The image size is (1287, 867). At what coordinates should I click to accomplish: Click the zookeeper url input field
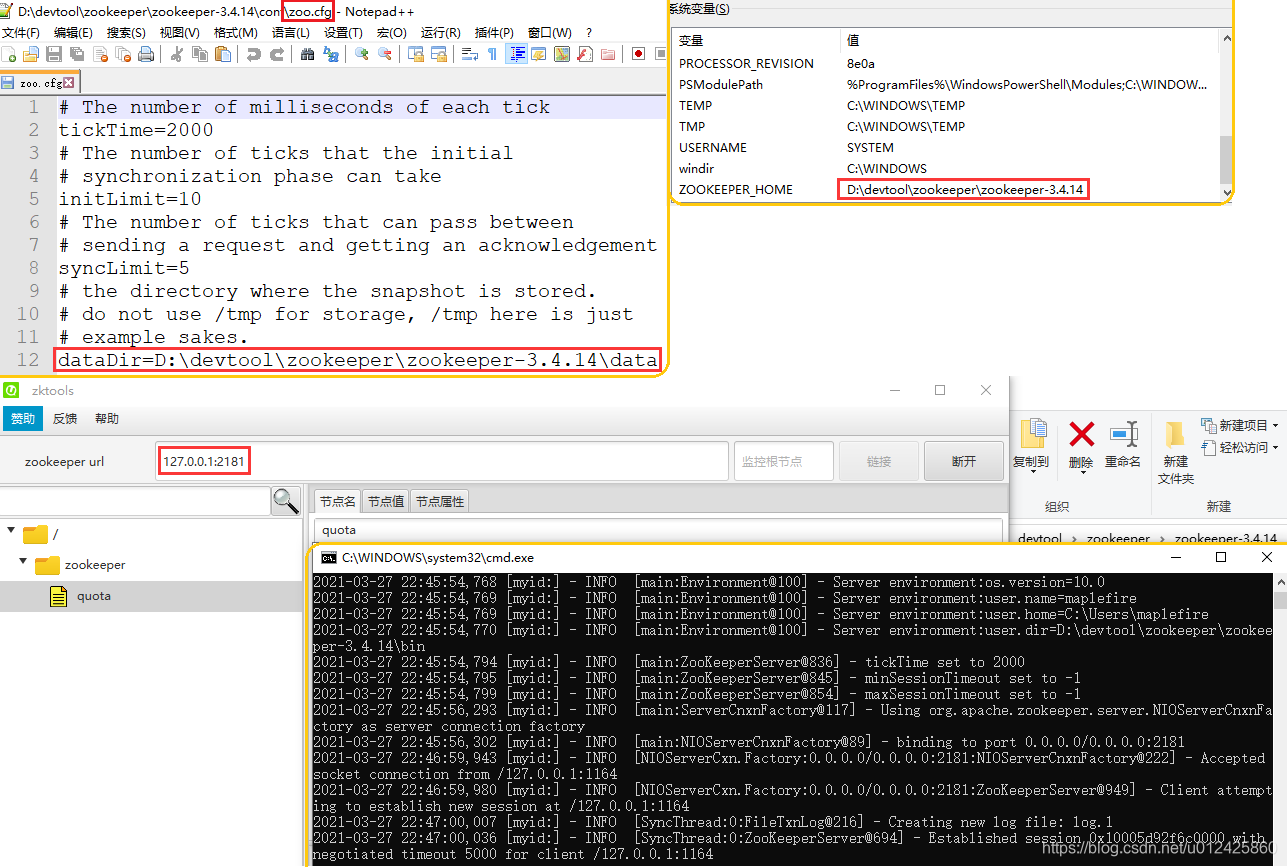click(441, 461)
